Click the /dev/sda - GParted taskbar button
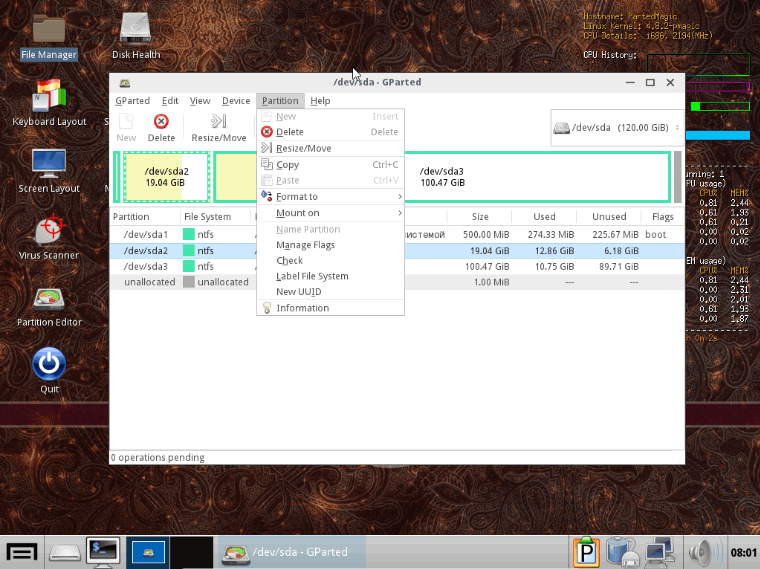This screenshot has width=760, height=569. click(x=291, y=552)
